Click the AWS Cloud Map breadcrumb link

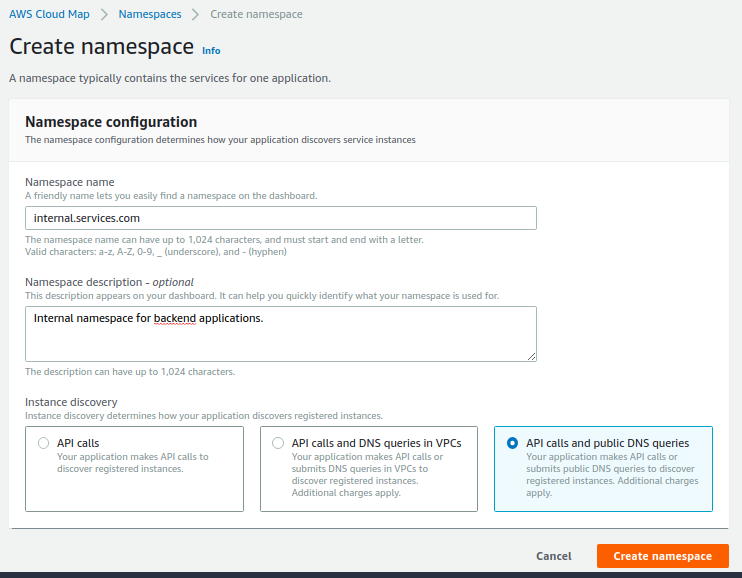coord(49,14)
